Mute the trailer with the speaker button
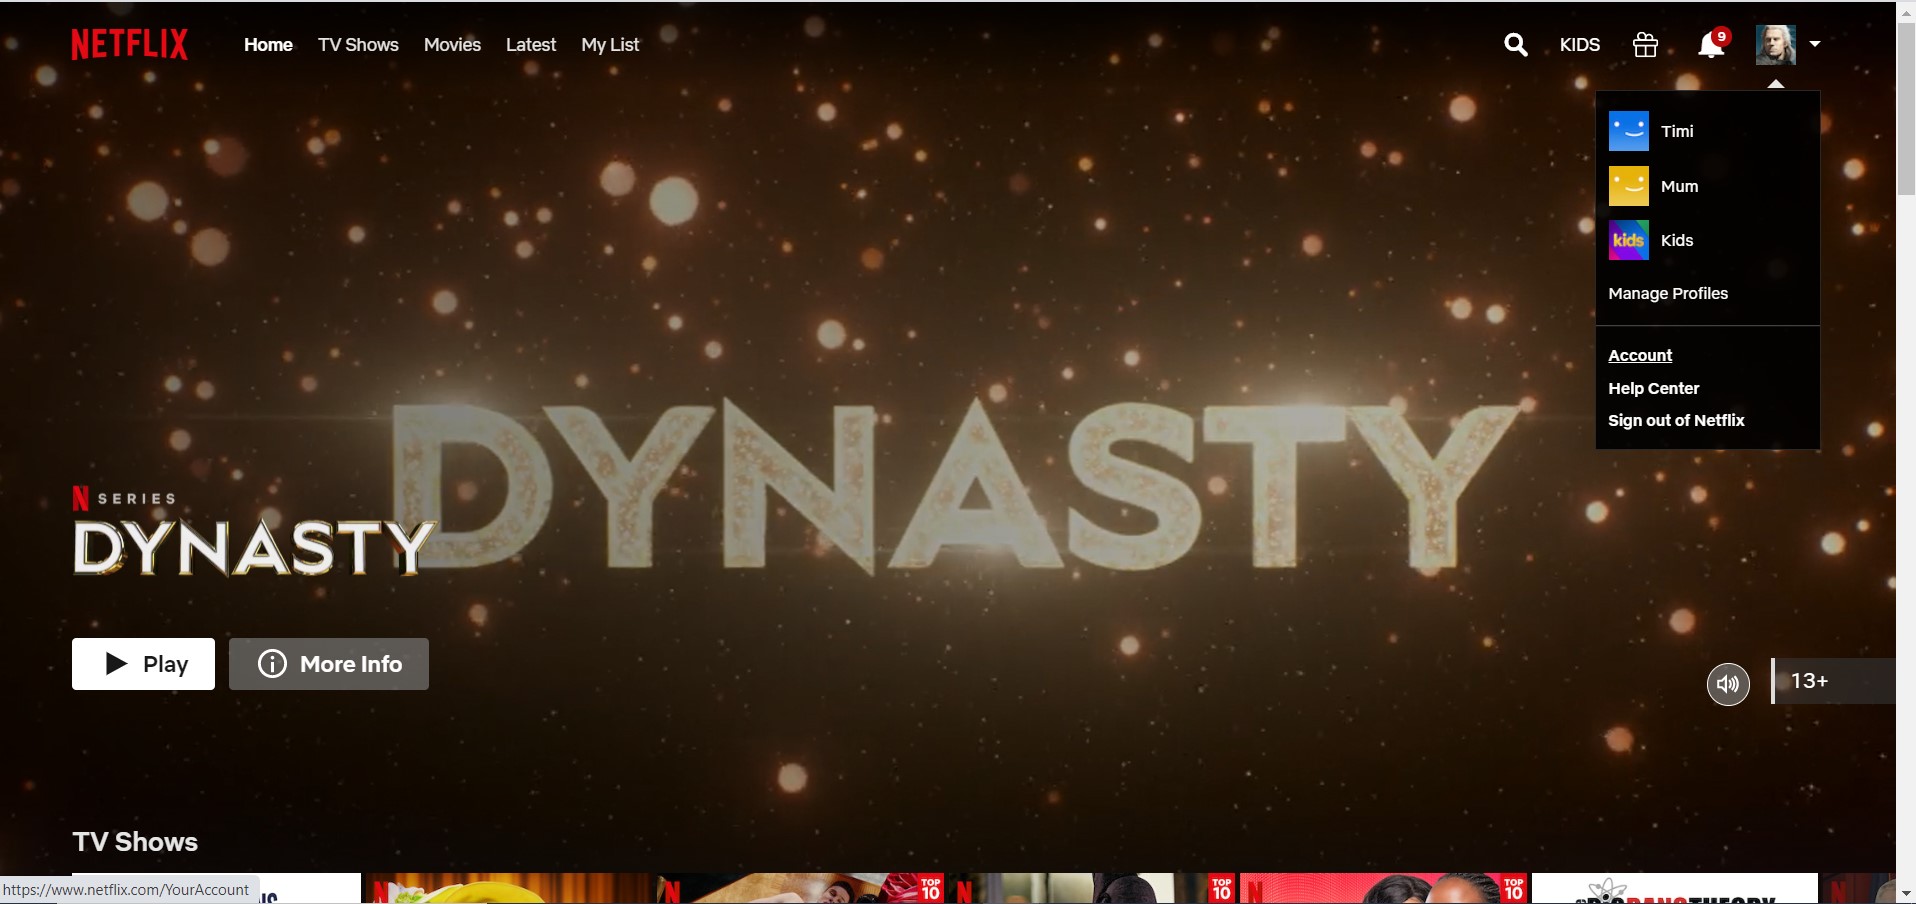The image size is (1916, 904). point(1728,684)
